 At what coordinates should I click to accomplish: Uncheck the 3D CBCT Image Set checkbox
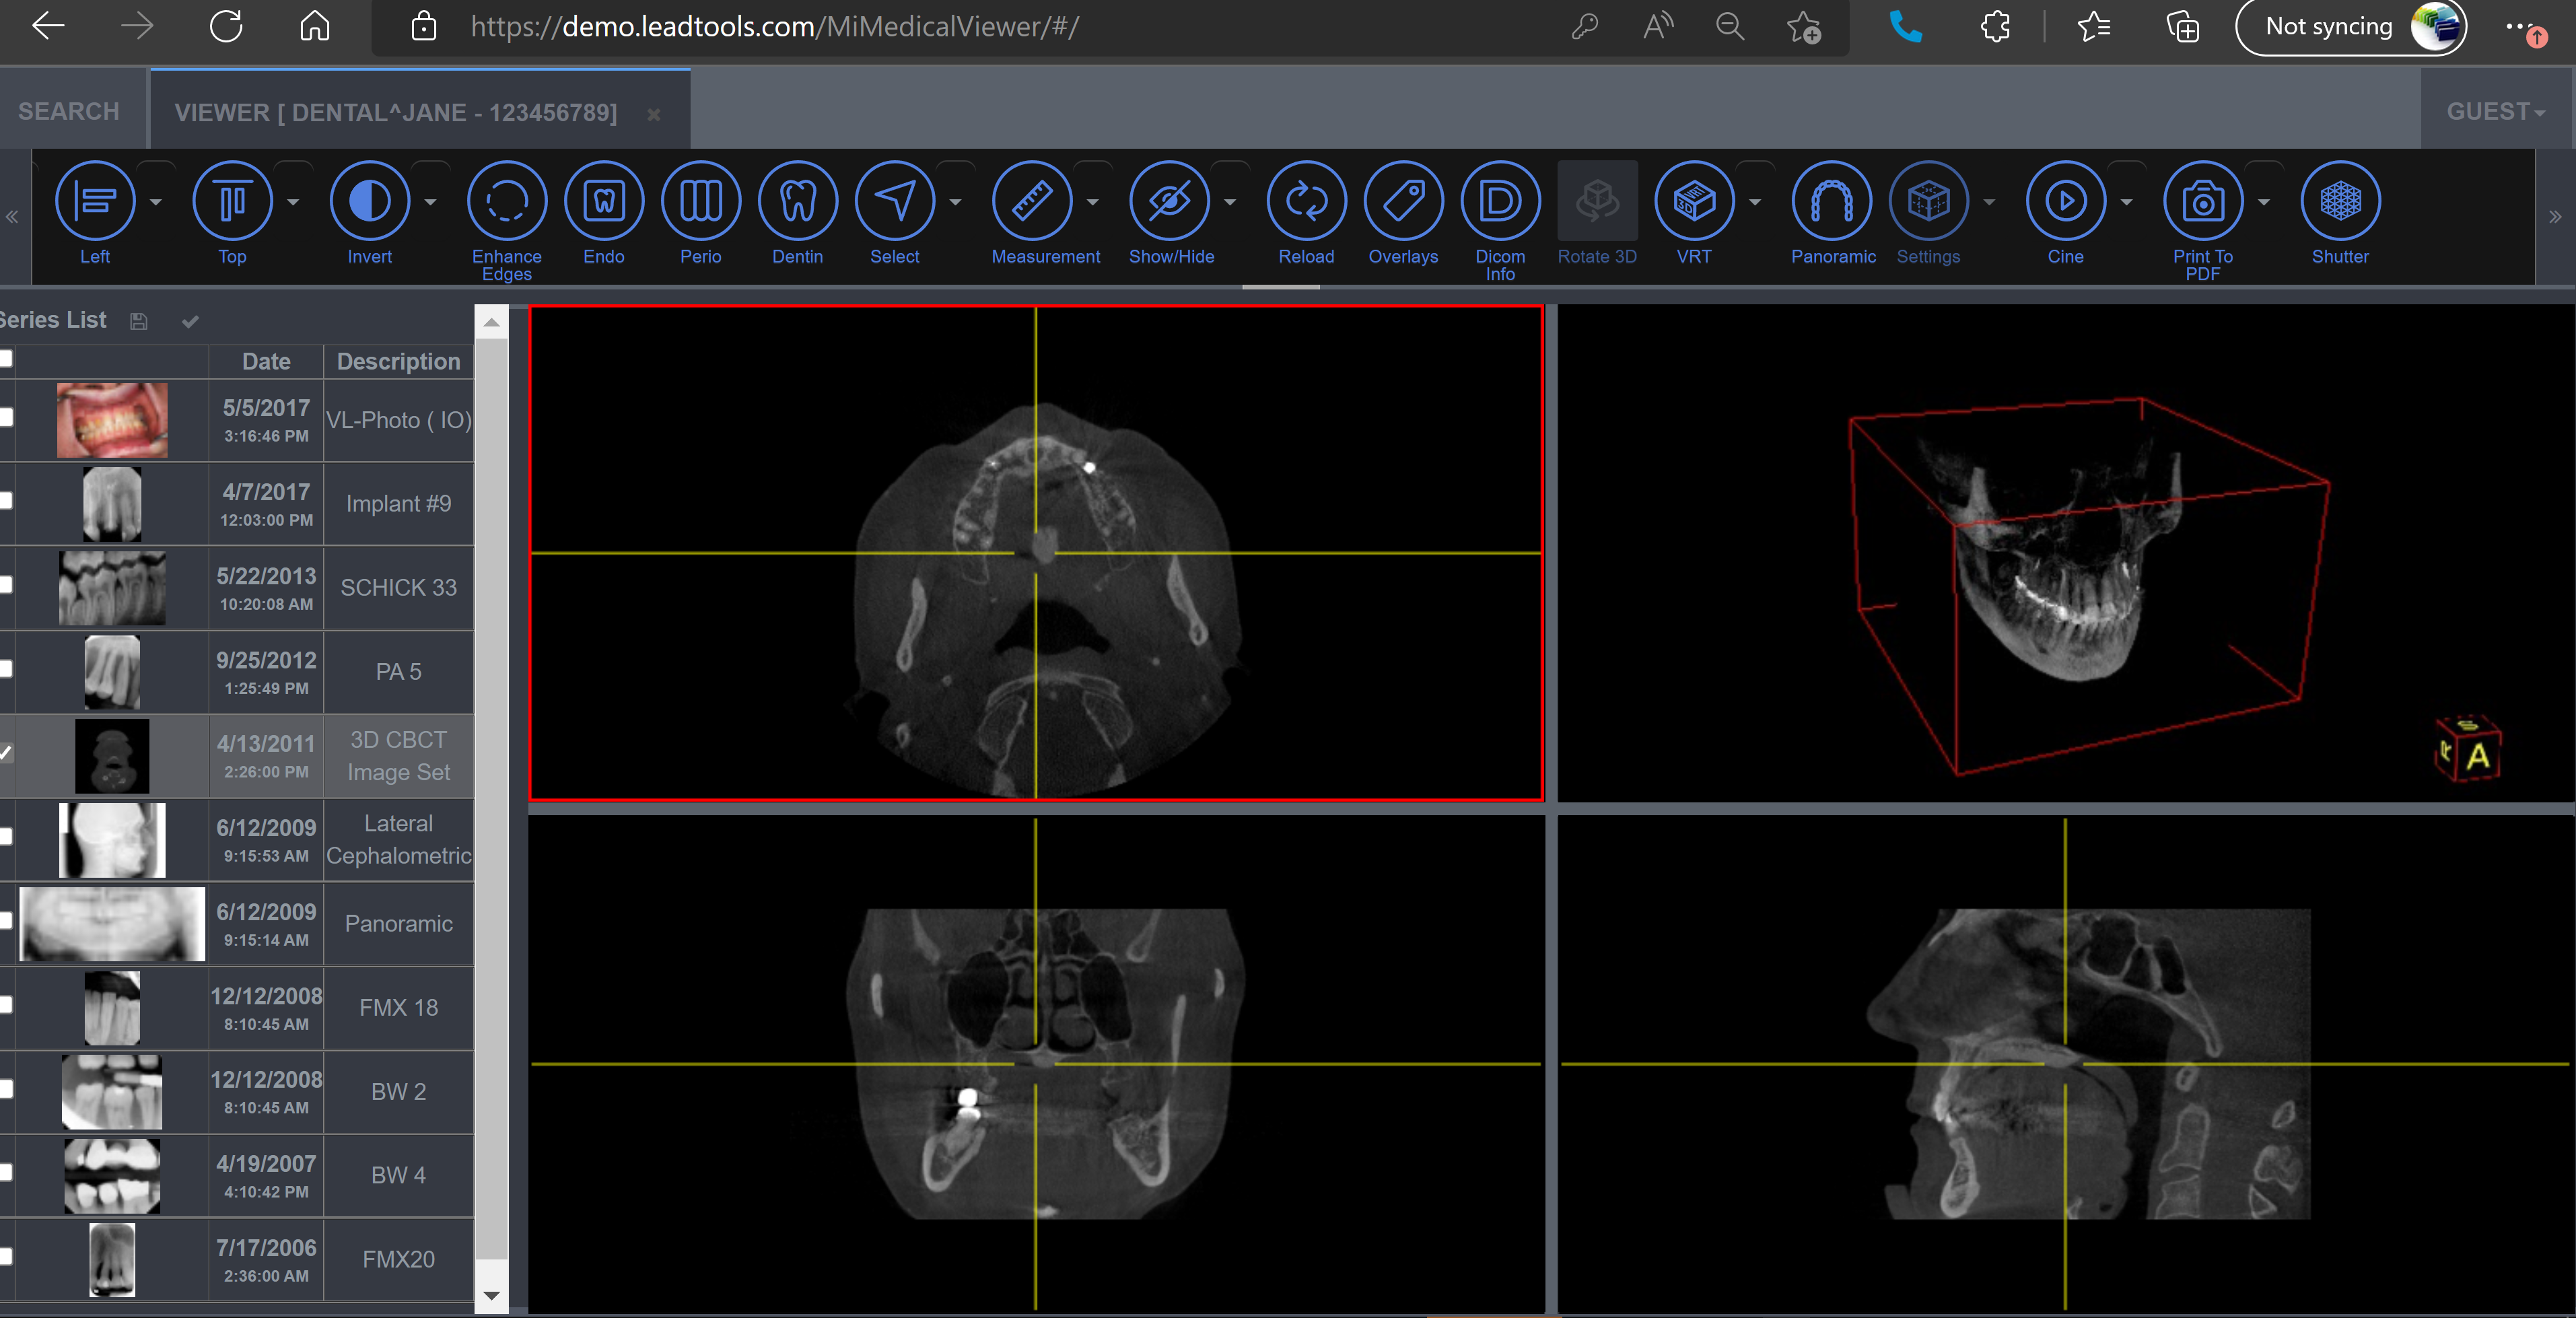[x=5, y=753]
